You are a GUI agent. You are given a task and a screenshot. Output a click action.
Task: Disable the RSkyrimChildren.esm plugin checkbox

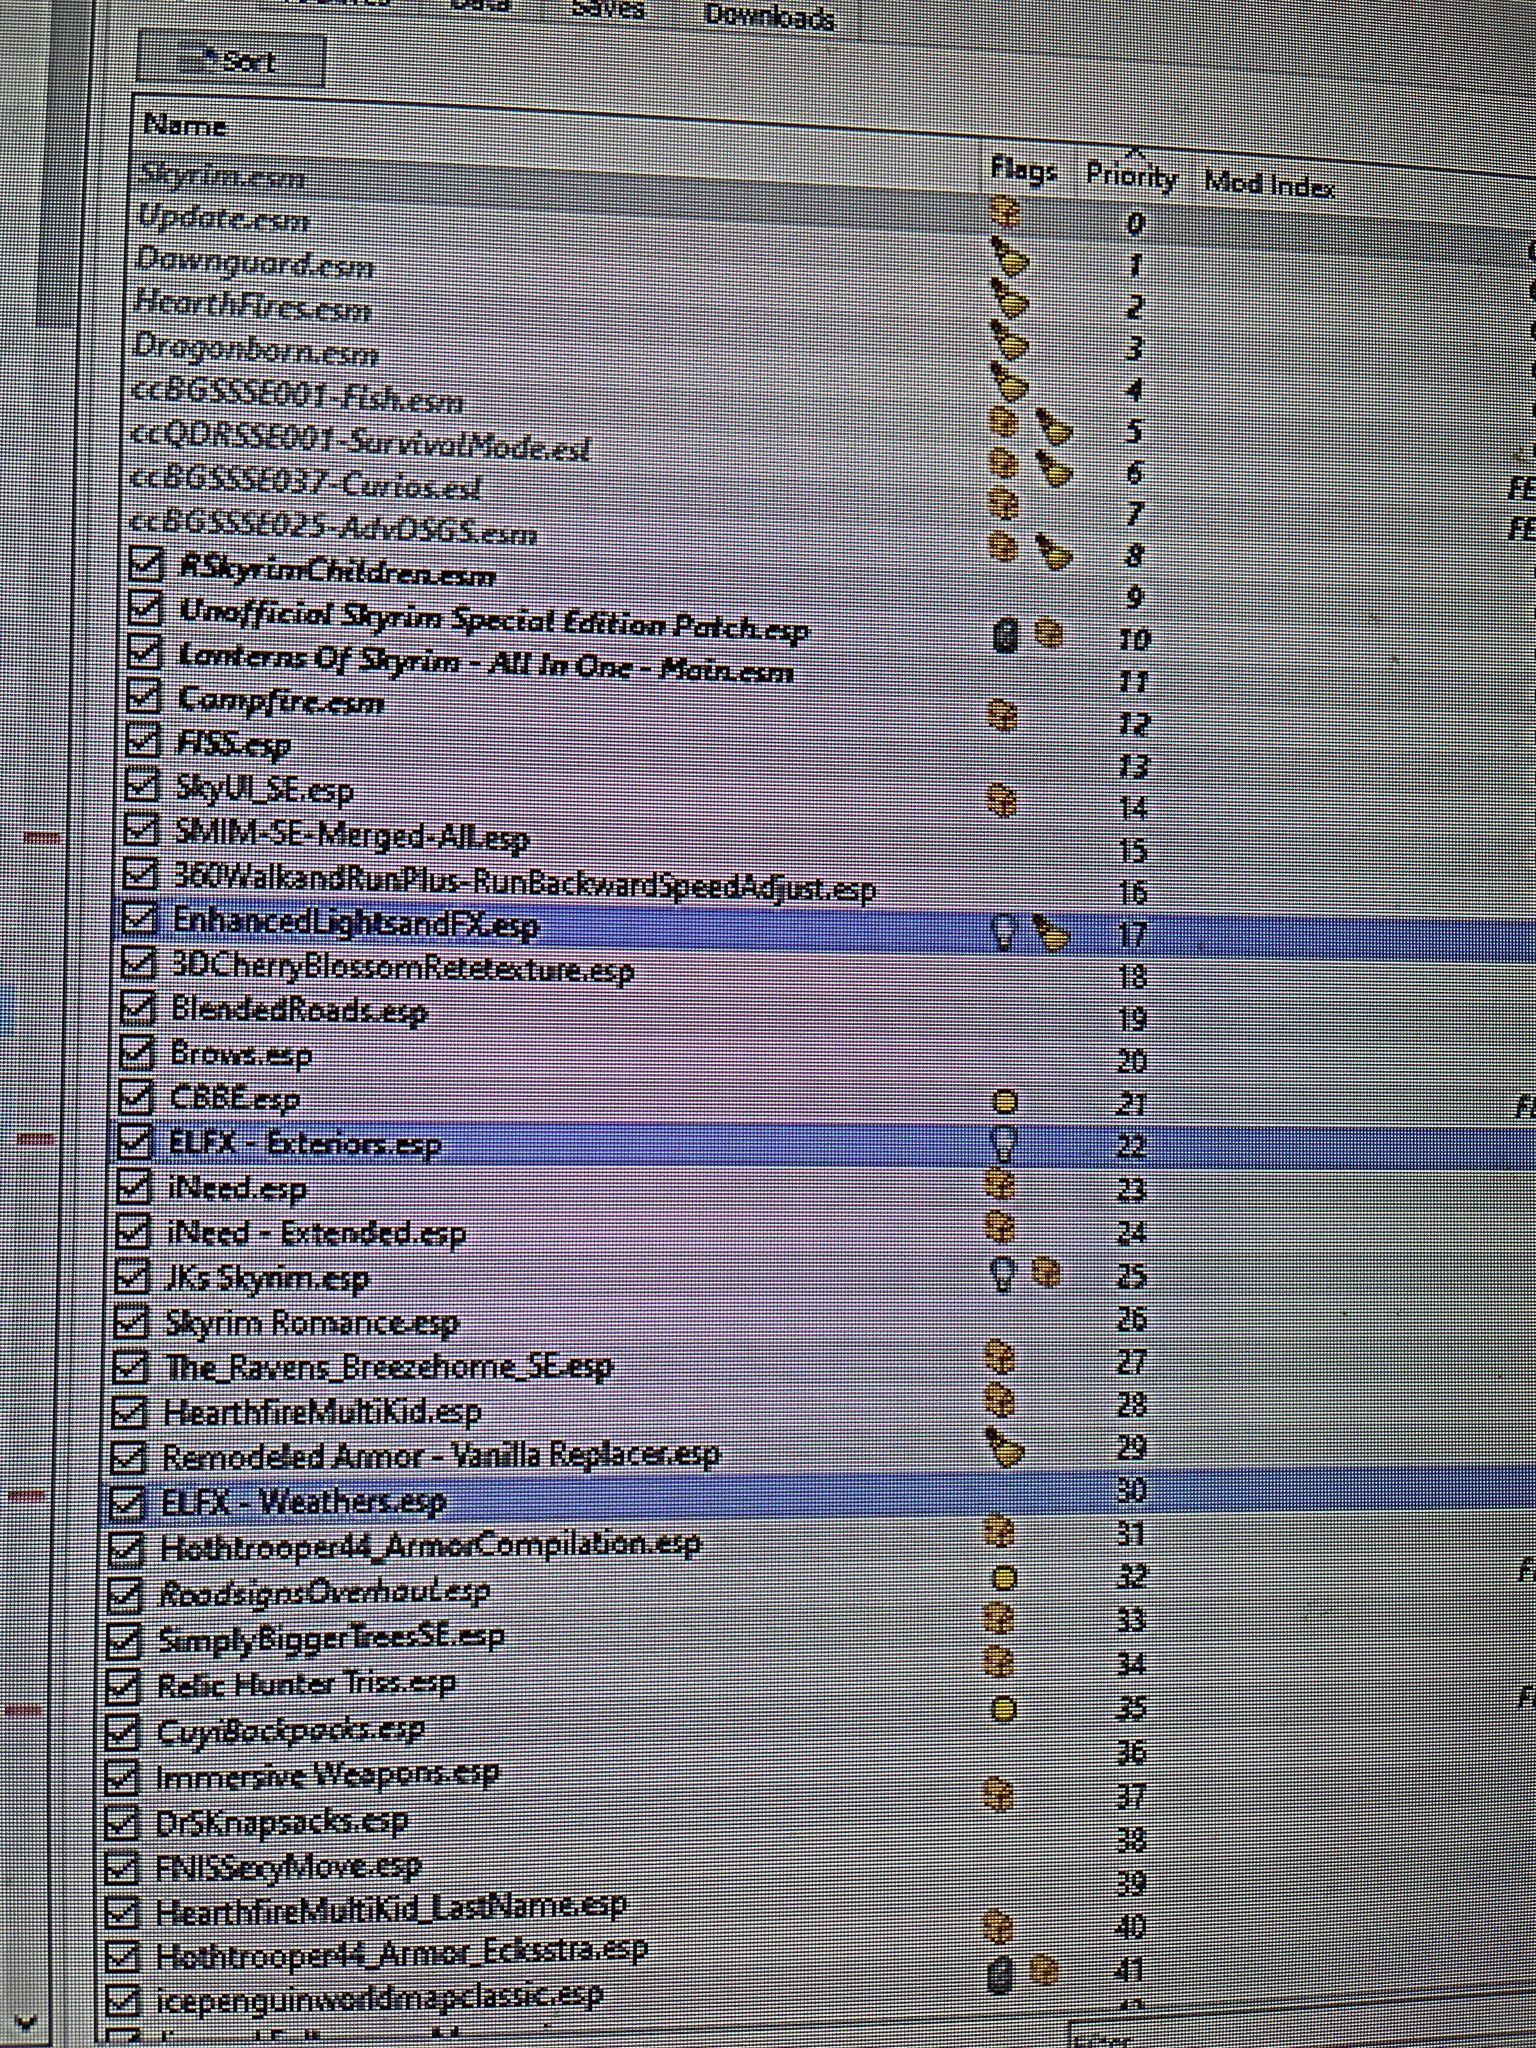coord(146,564)
